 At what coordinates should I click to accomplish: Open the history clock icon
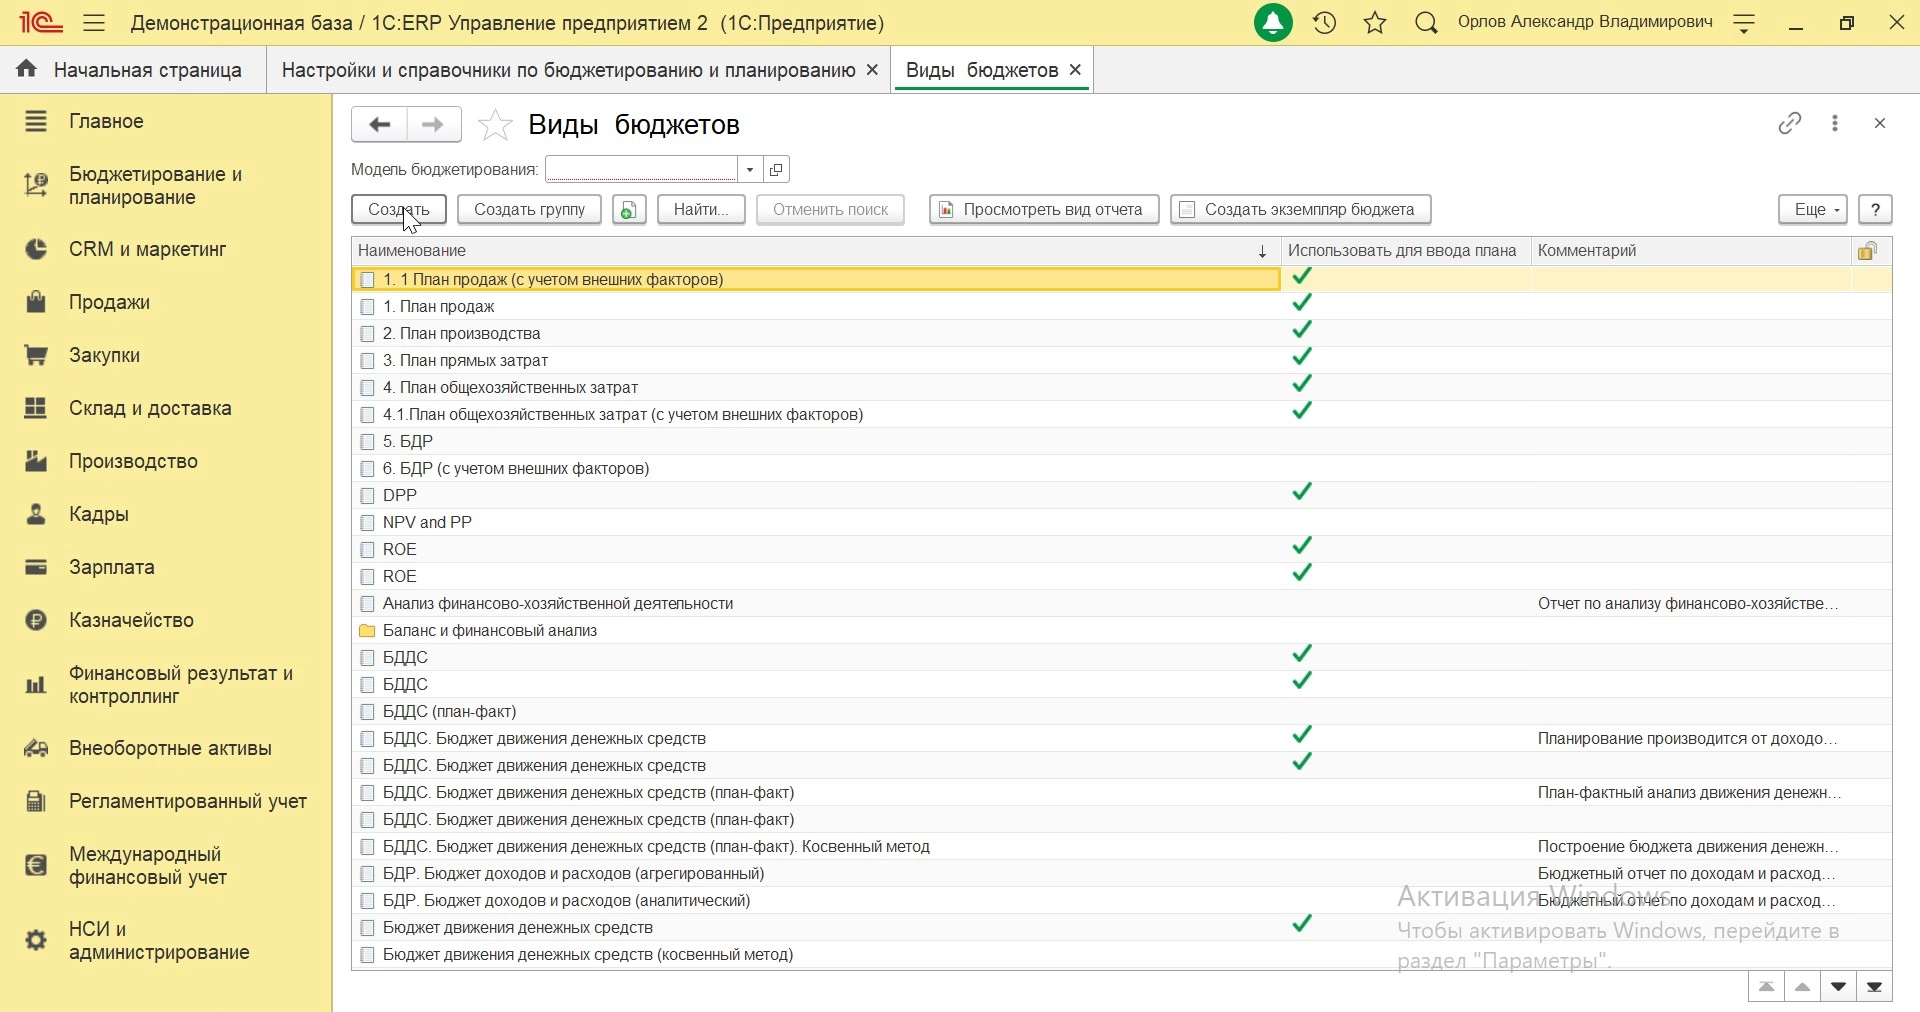coord(1326,23)
